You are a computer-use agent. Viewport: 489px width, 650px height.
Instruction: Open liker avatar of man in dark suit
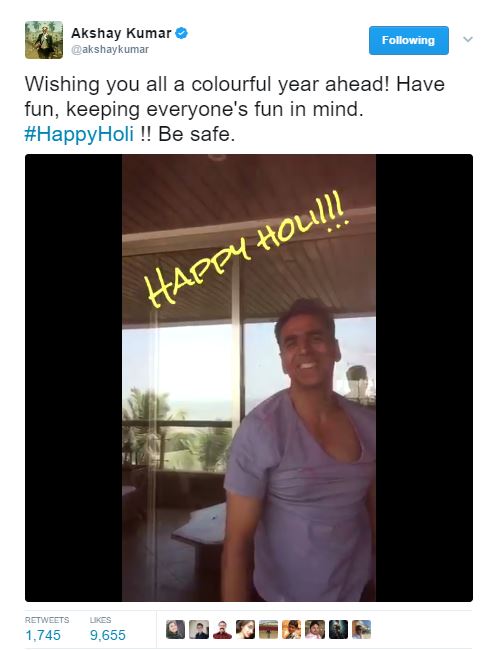click(199, 629)
